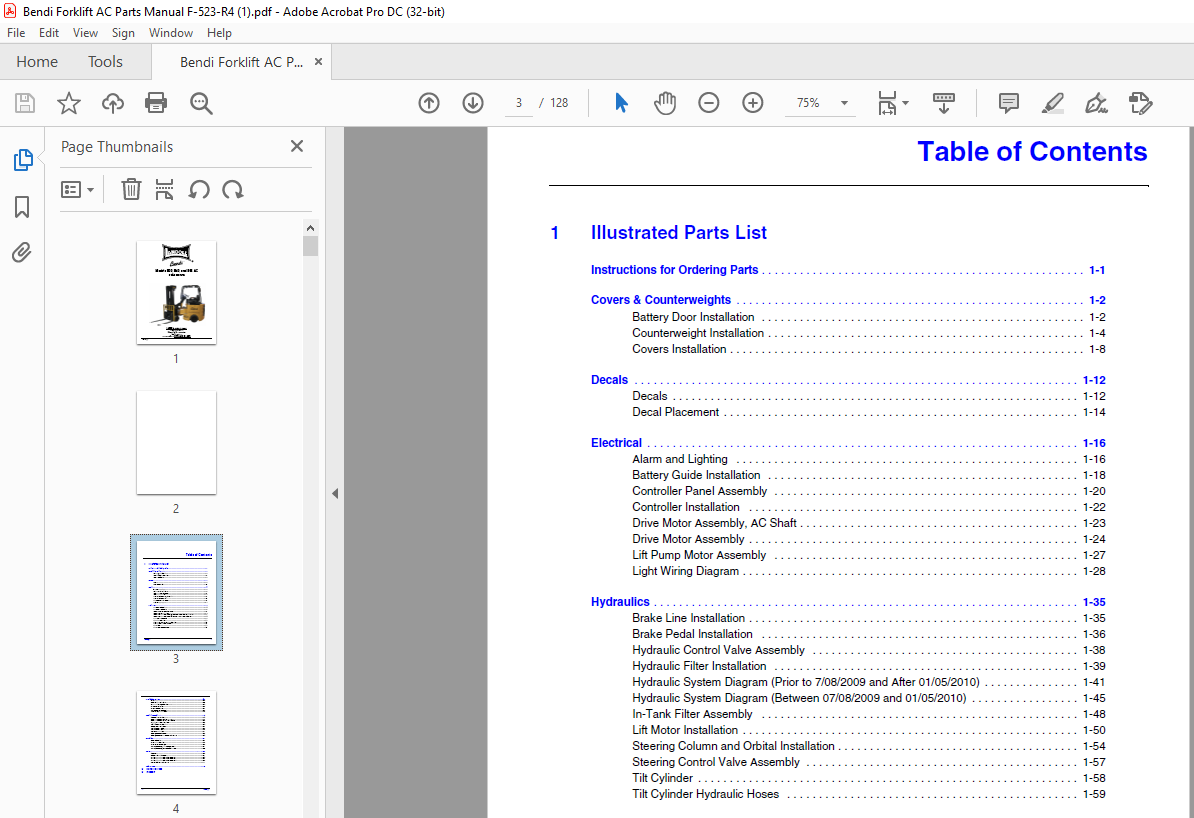Go to next page arrow
This screenshot has height=818, width=1194.
point(473,103)
